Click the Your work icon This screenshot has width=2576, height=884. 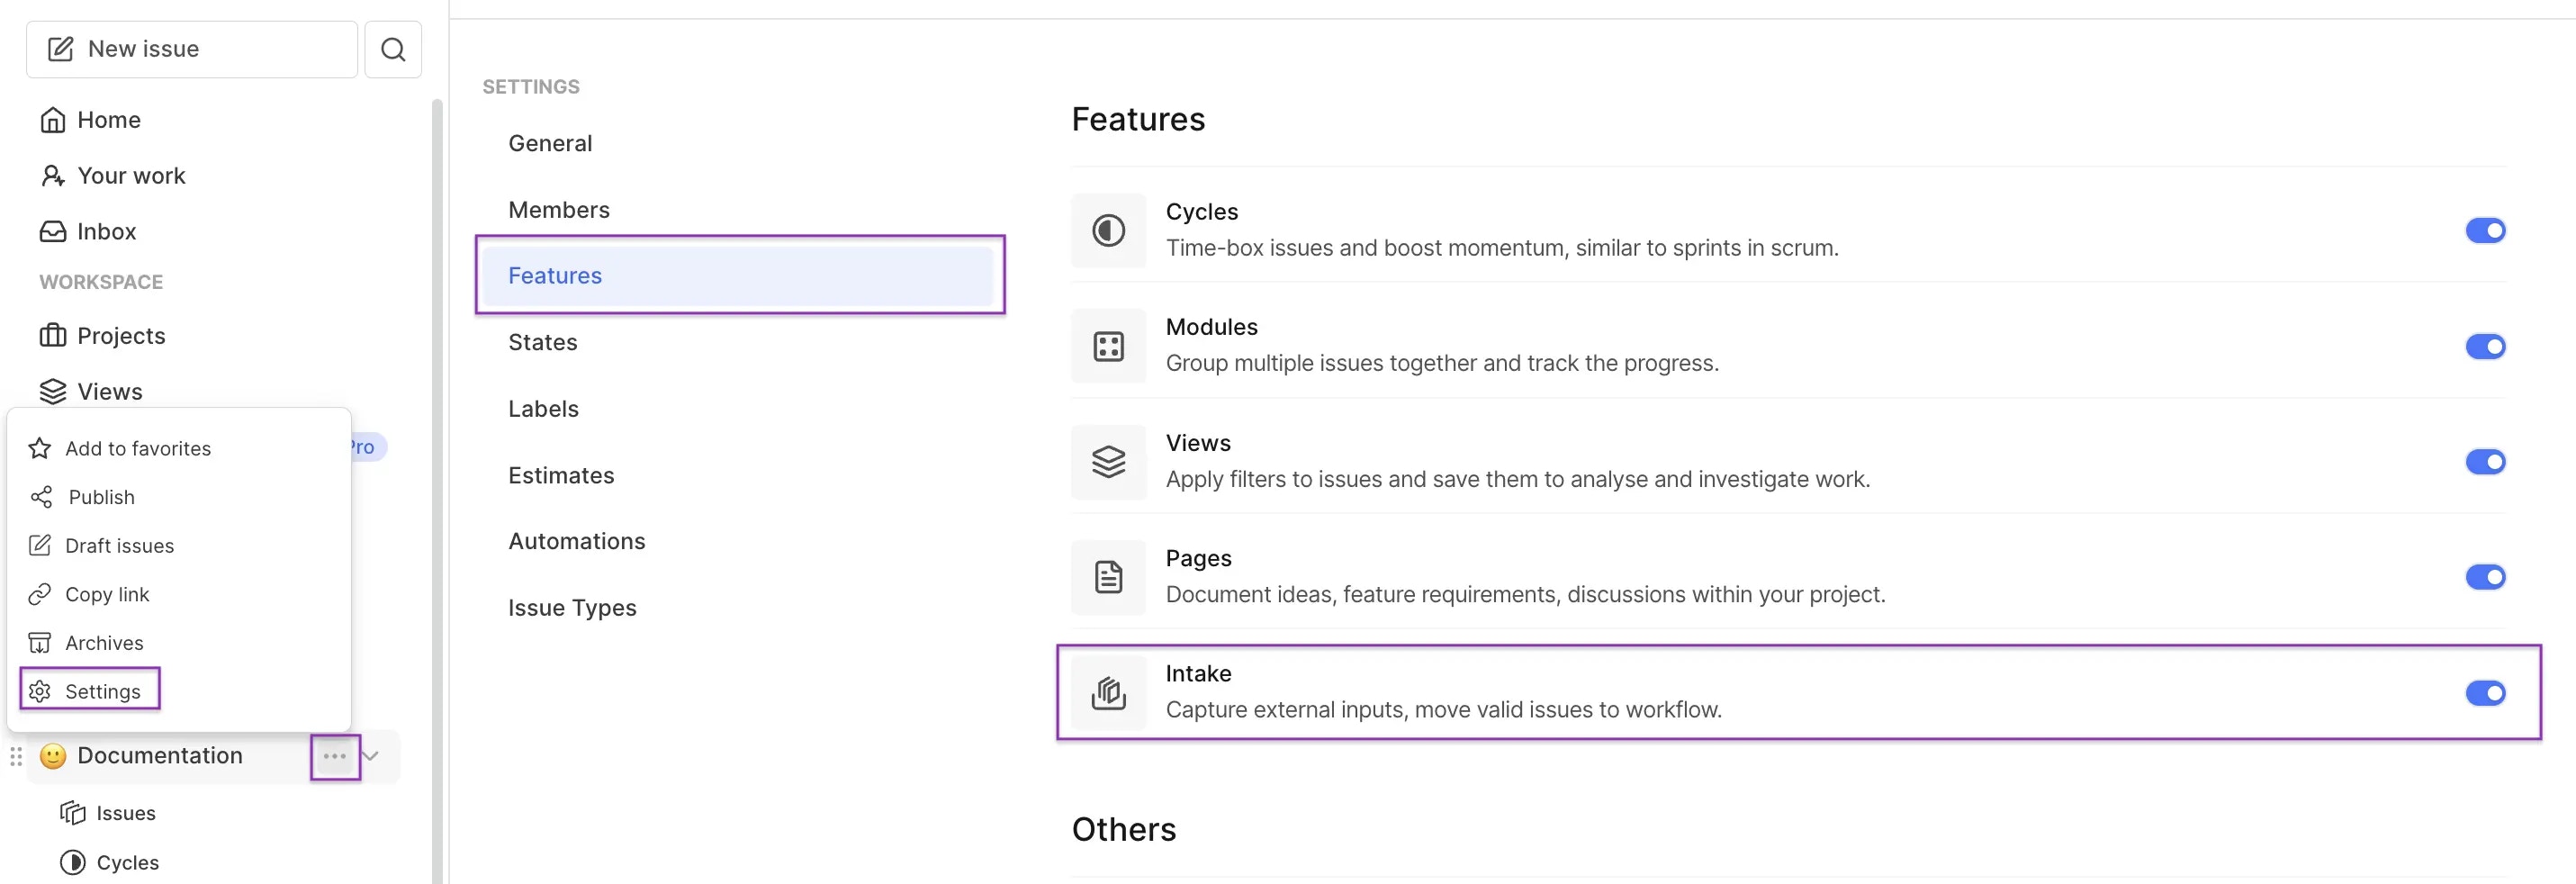point(53,175)
